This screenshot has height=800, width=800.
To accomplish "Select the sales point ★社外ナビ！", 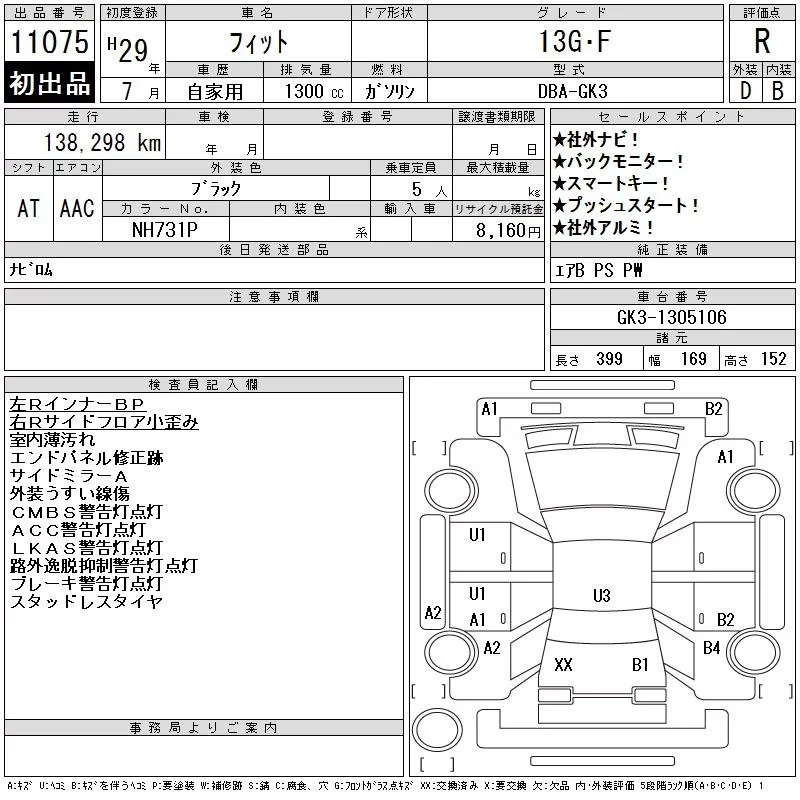I will [595, 139].
